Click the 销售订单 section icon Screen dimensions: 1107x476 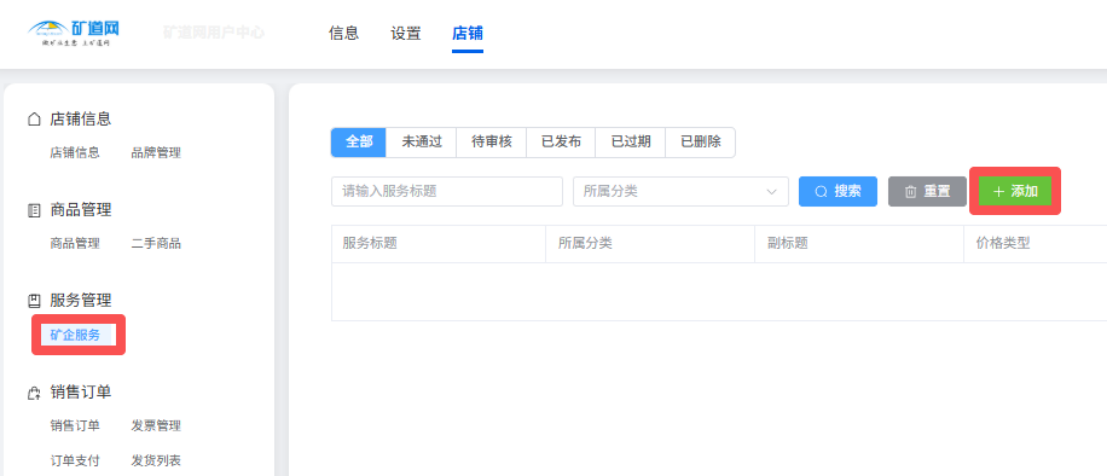pyautogui.click(x=34, y=392)
